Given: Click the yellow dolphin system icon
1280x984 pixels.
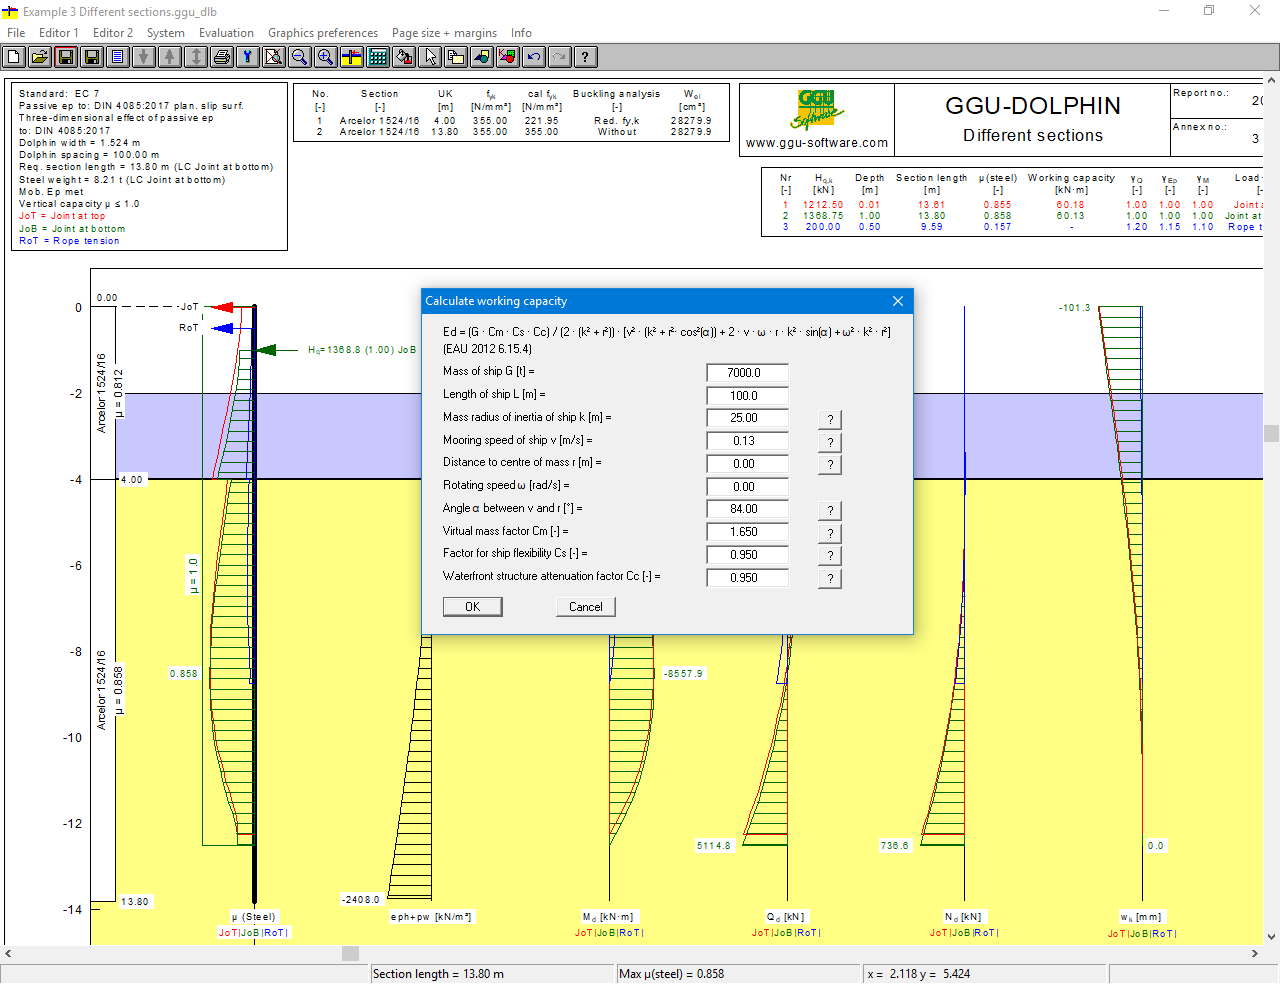Looking at the screenshot, I should pos(352,57).
